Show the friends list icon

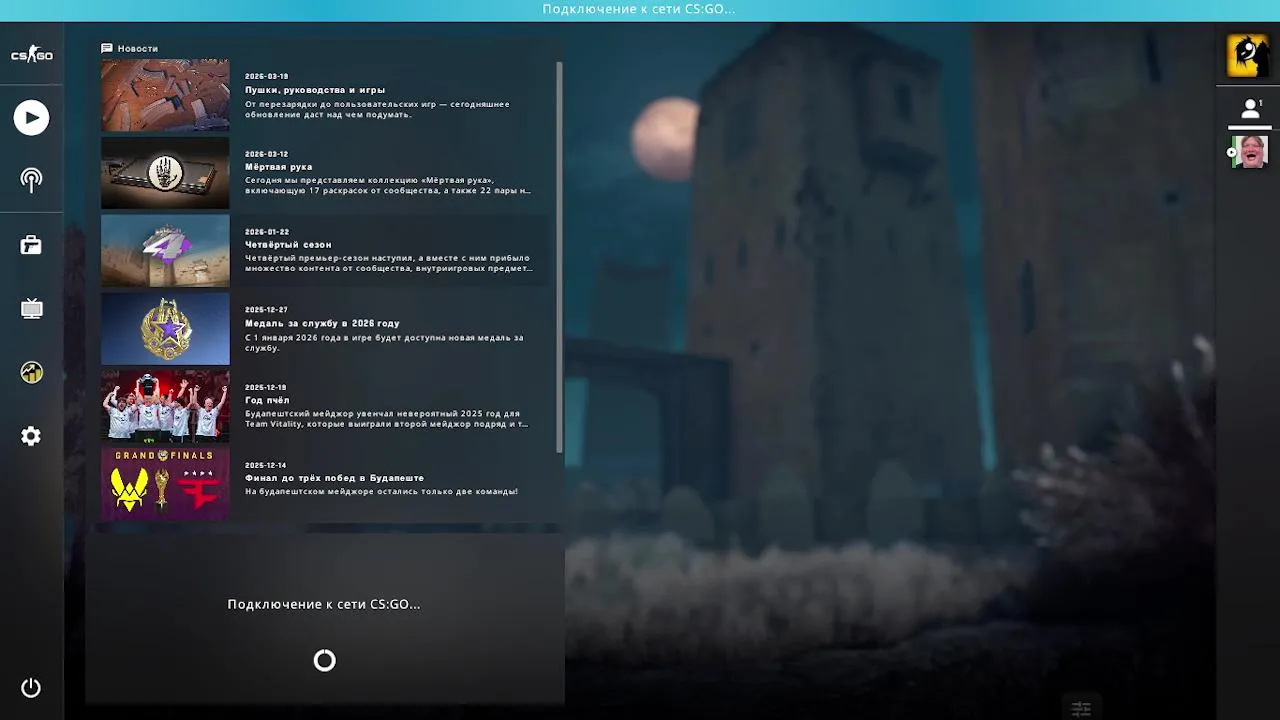pyautogui.click(x=1250, y=109)
